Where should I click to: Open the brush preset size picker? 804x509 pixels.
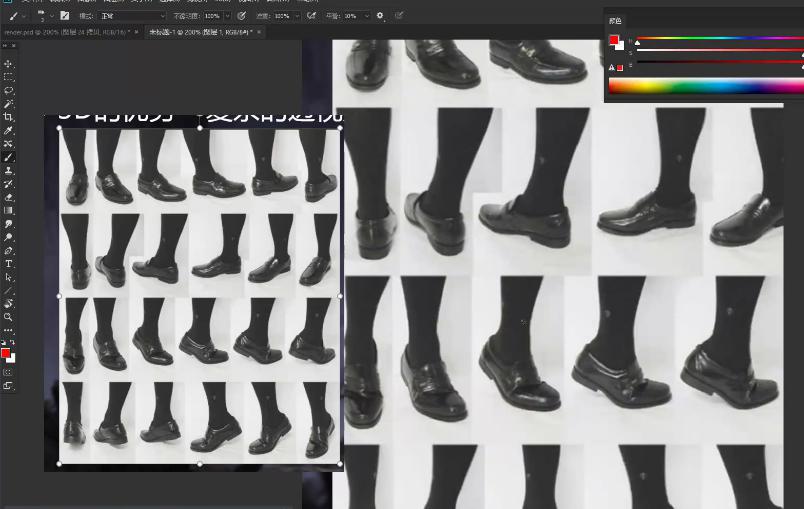point(44,16)
